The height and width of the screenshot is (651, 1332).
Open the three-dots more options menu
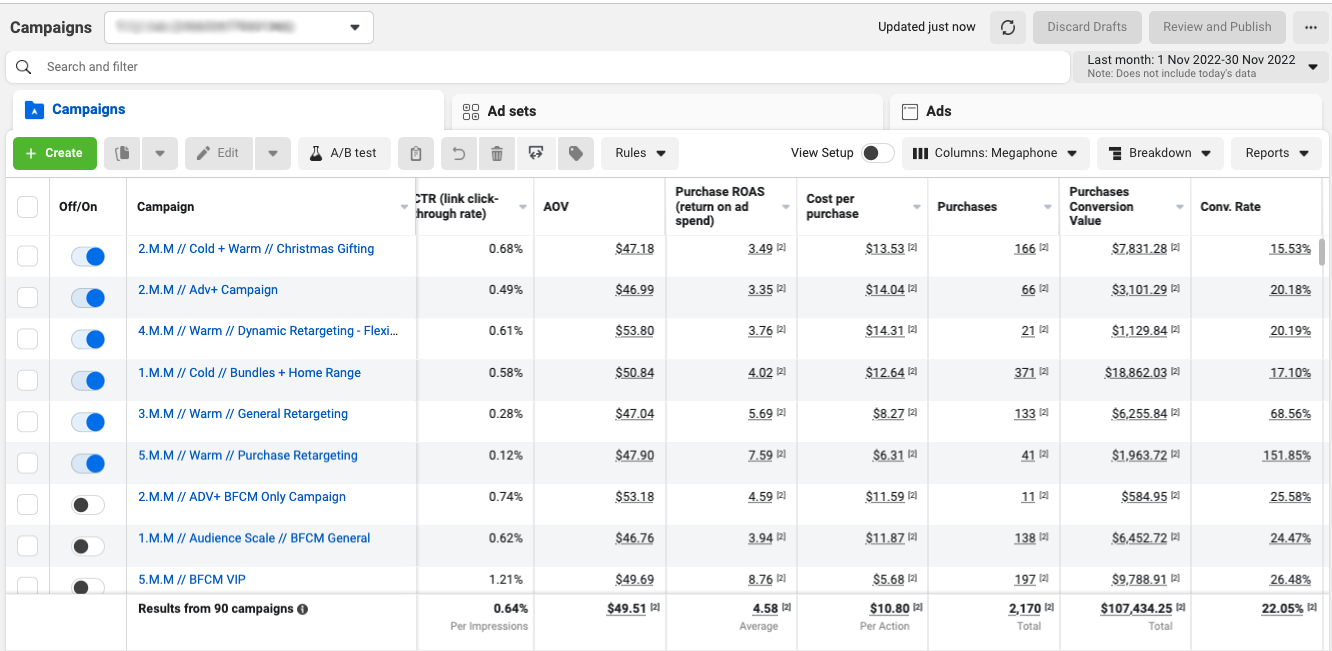(1311, 27)
